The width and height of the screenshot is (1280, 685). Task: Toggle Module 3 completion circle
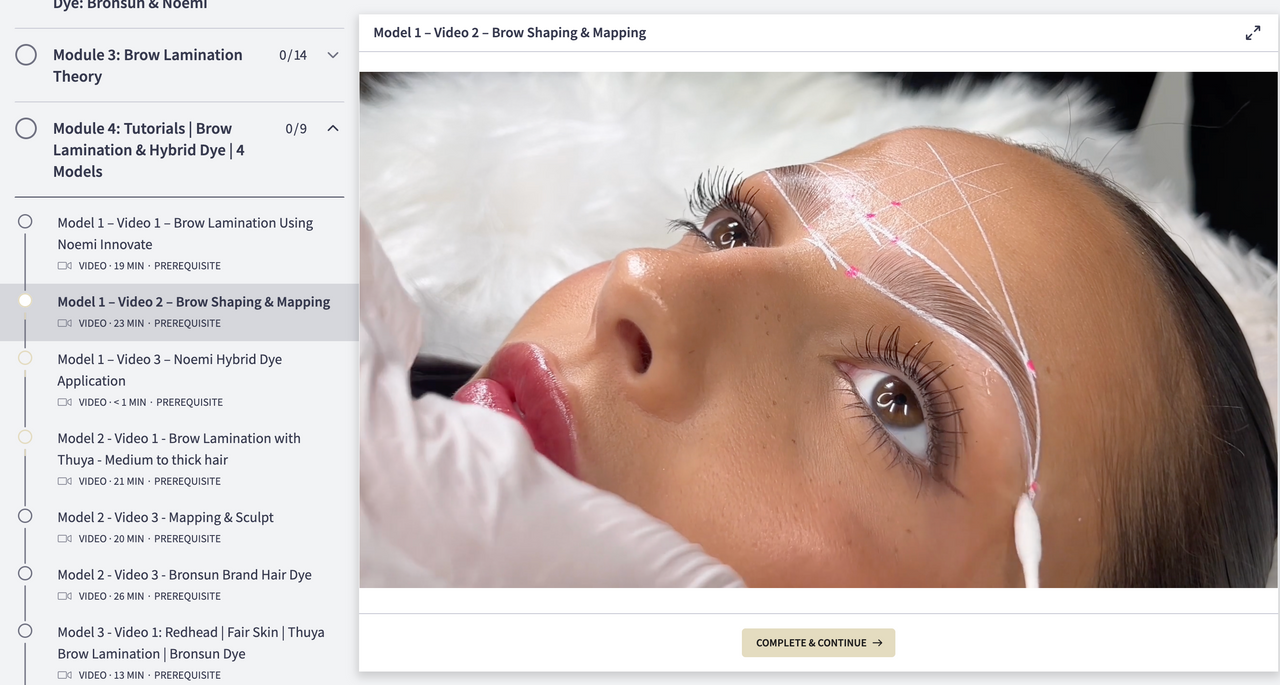[26, 55]
